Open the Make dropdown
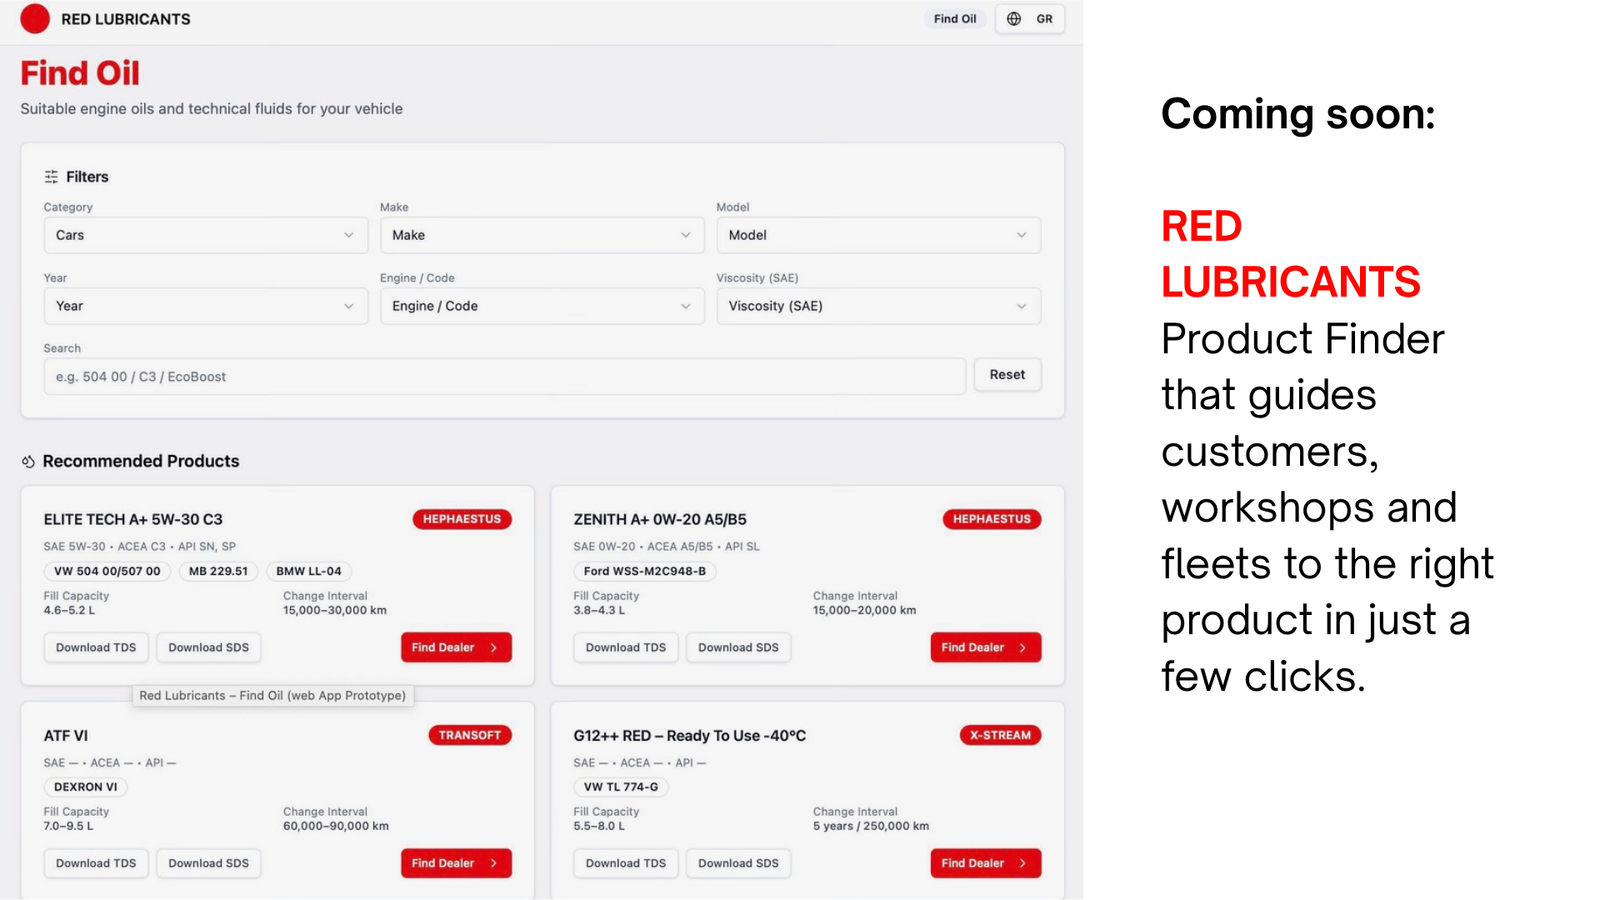The width and height of the screenshot is (1600, 900). (x=542, y=235)
